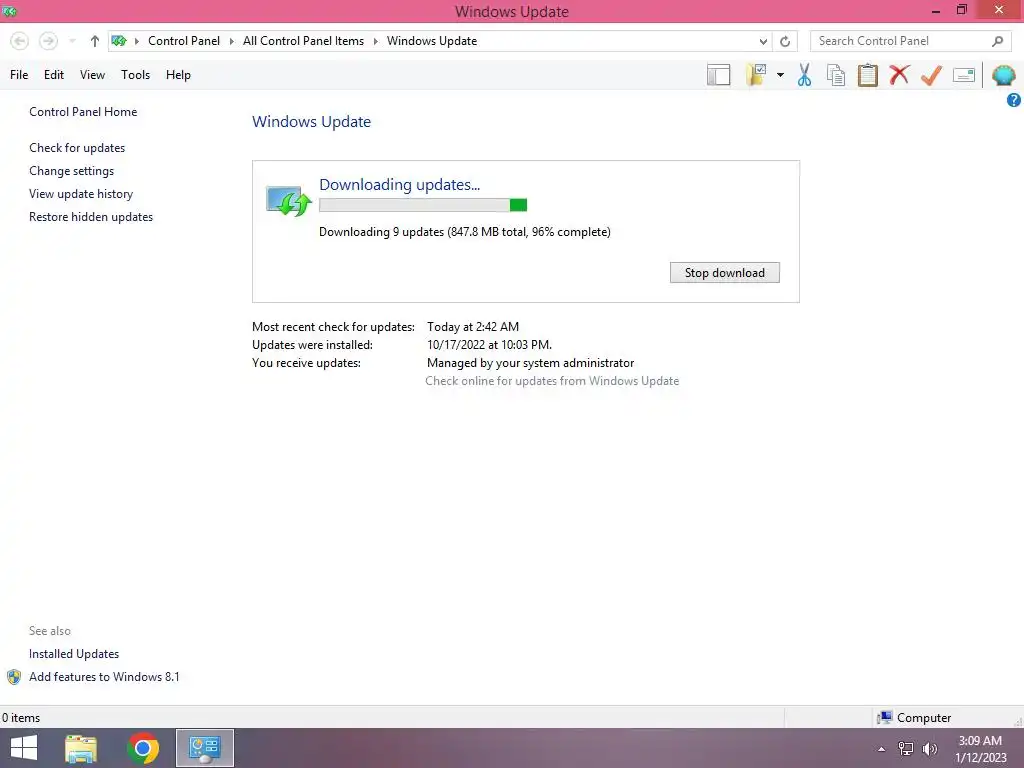
Task: Click the globe toolbar icon
Action: [x=1004, y=75]
